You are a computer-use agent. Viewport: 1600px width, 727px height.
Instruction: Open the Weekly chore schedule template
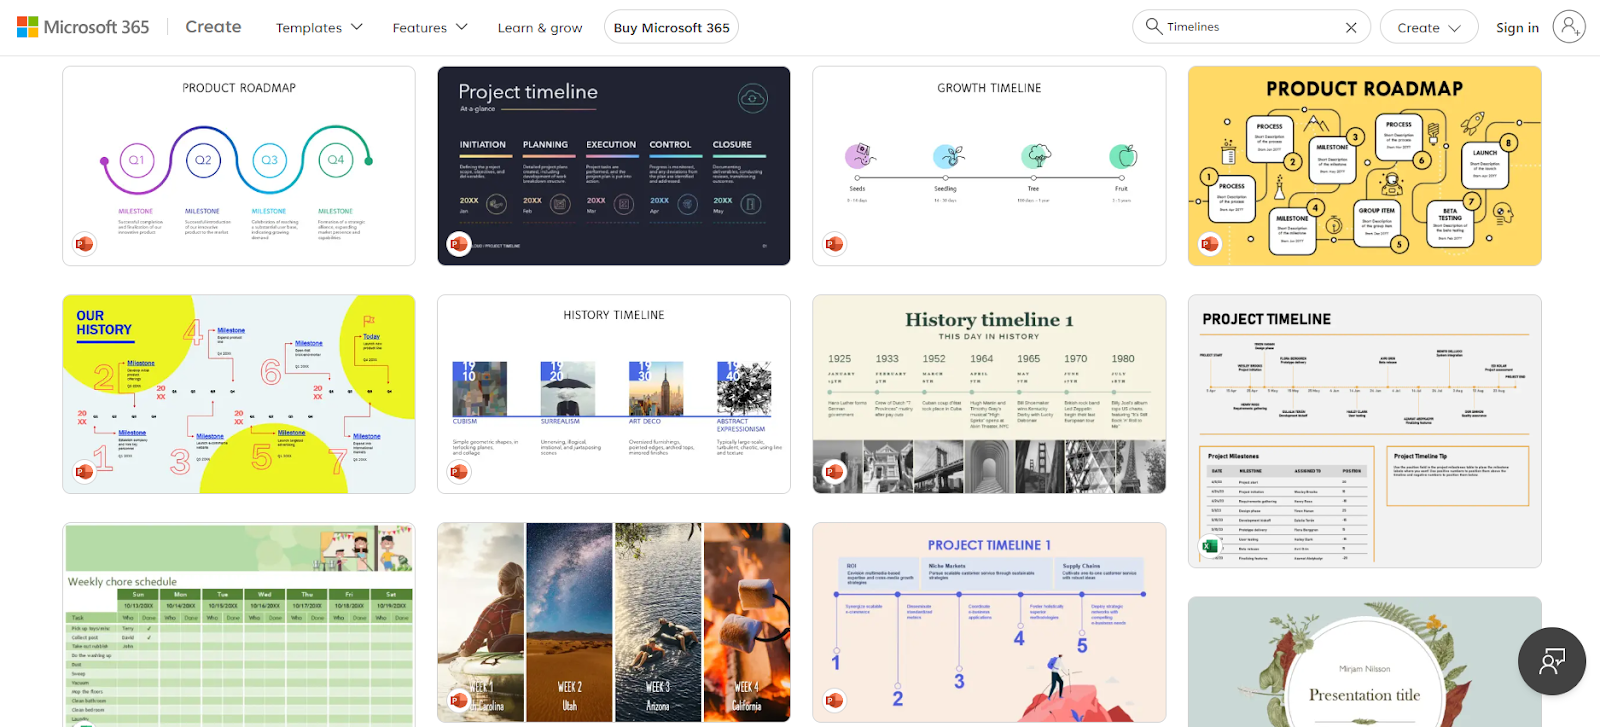tap(239, 625)
